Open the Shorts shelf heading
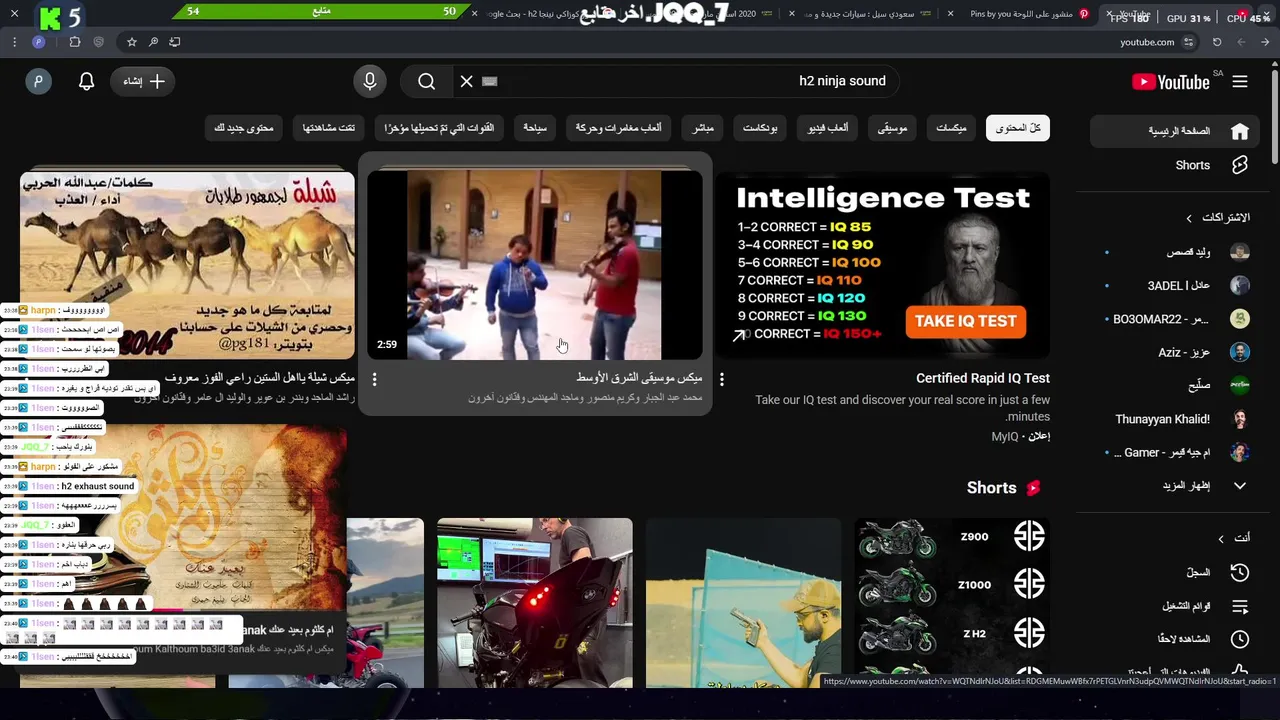Screen dimensions: 1280x720 [x=1004, y=488]
